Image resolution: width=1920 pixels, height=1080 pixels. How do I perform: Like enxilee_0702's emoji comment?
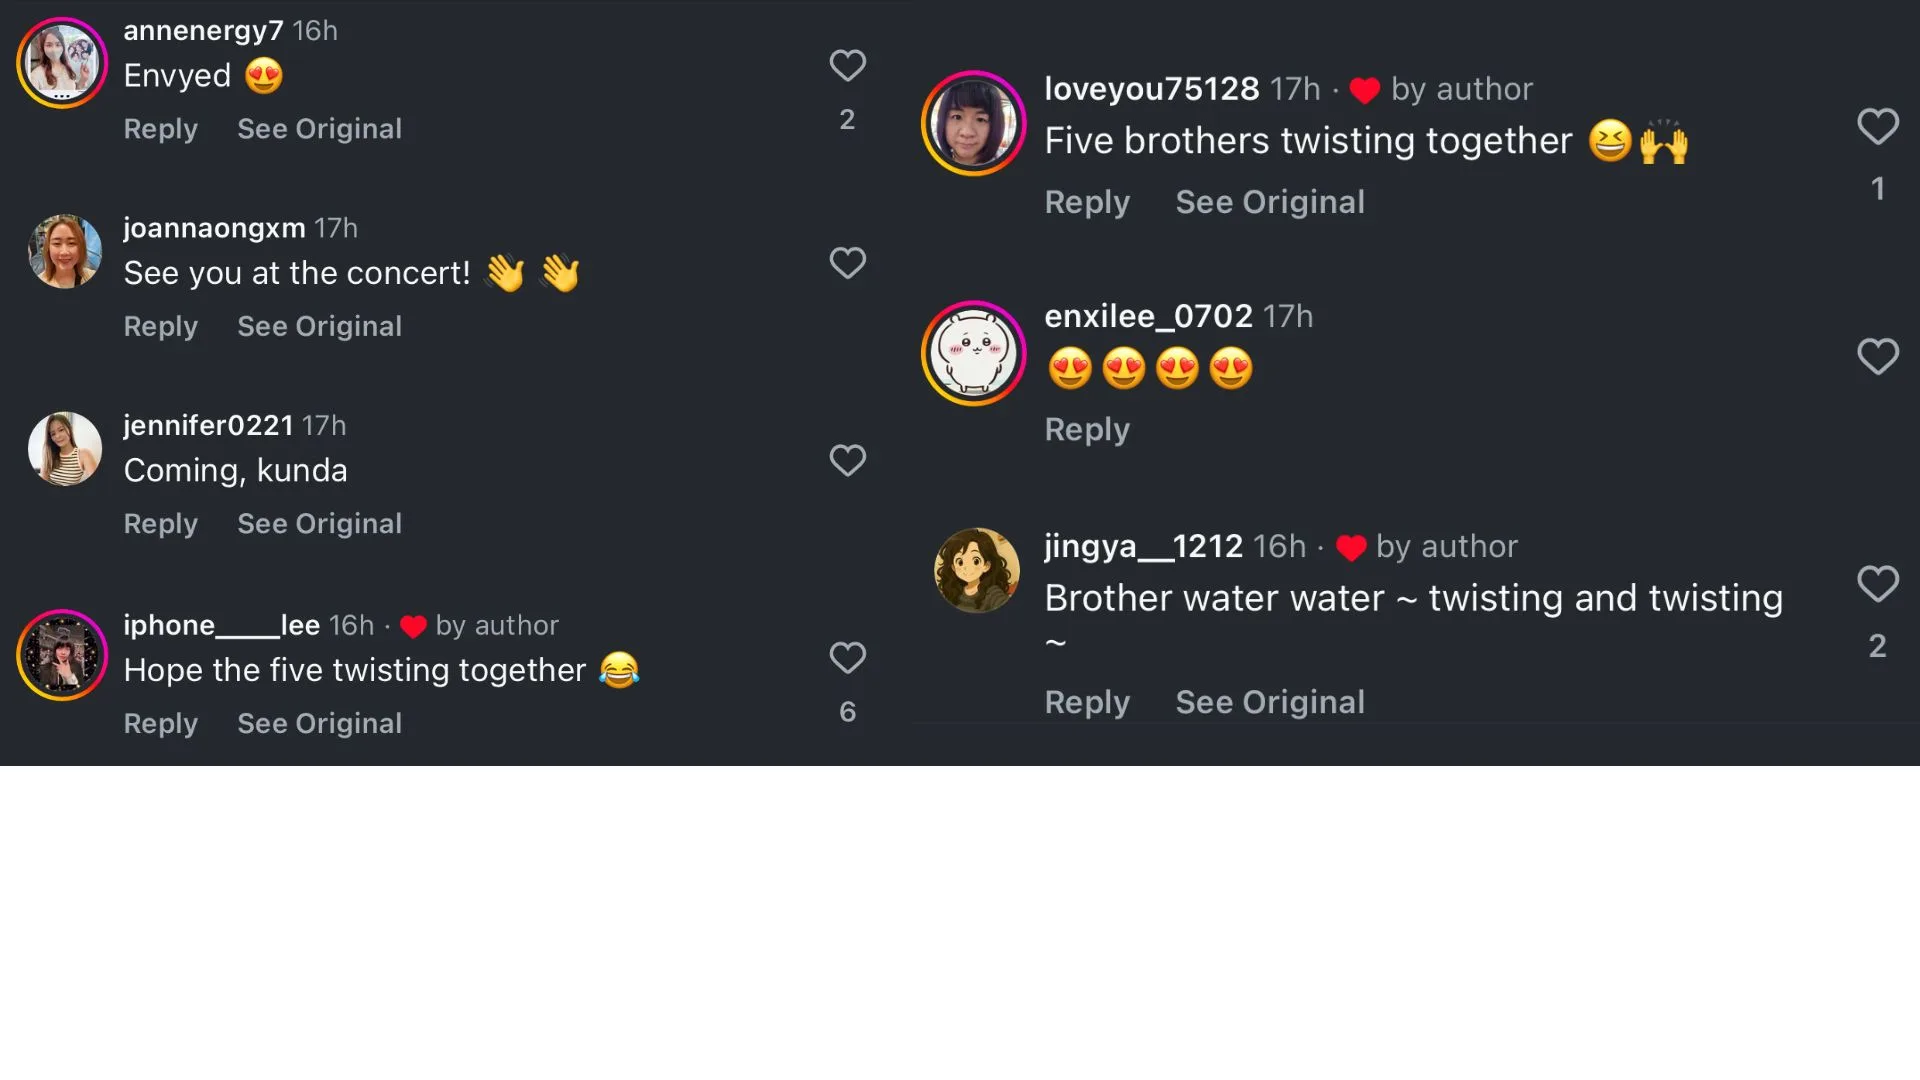point(1877,356)
